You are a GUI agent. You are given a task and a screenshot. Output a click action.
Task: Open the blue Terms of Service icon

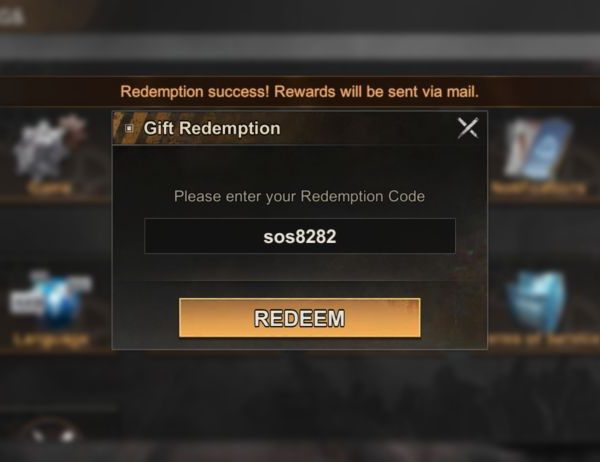[x=537, y=300]
